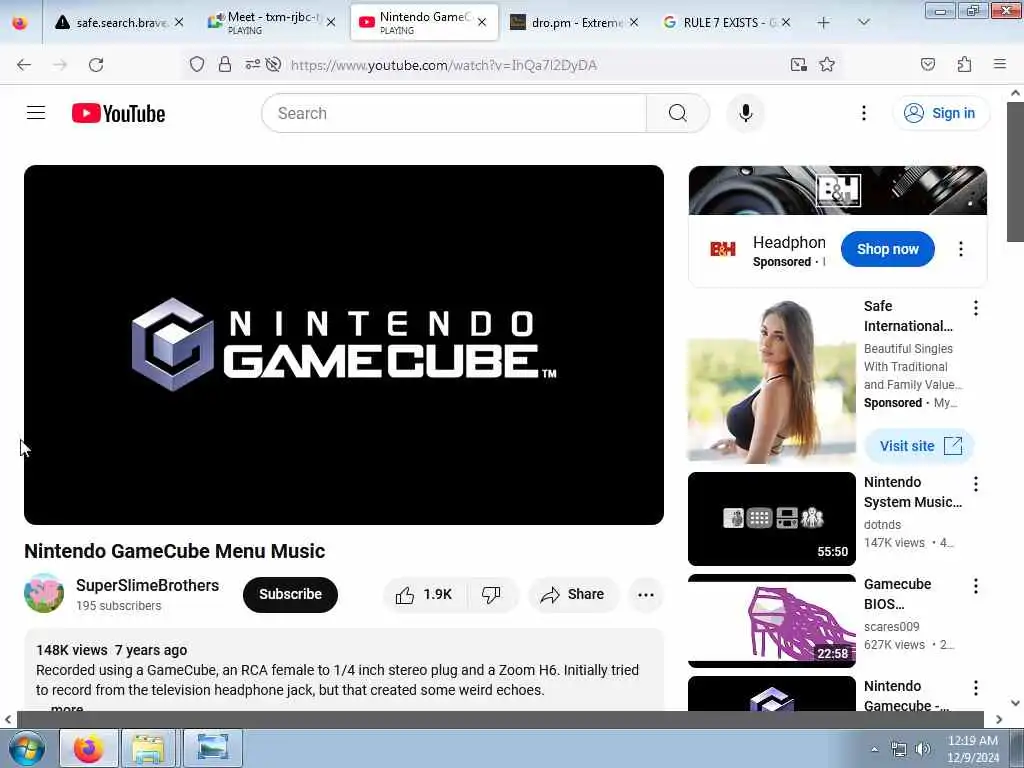Open options for the B&H Headphones ad
1024x768 pixels.
[960, 249]
